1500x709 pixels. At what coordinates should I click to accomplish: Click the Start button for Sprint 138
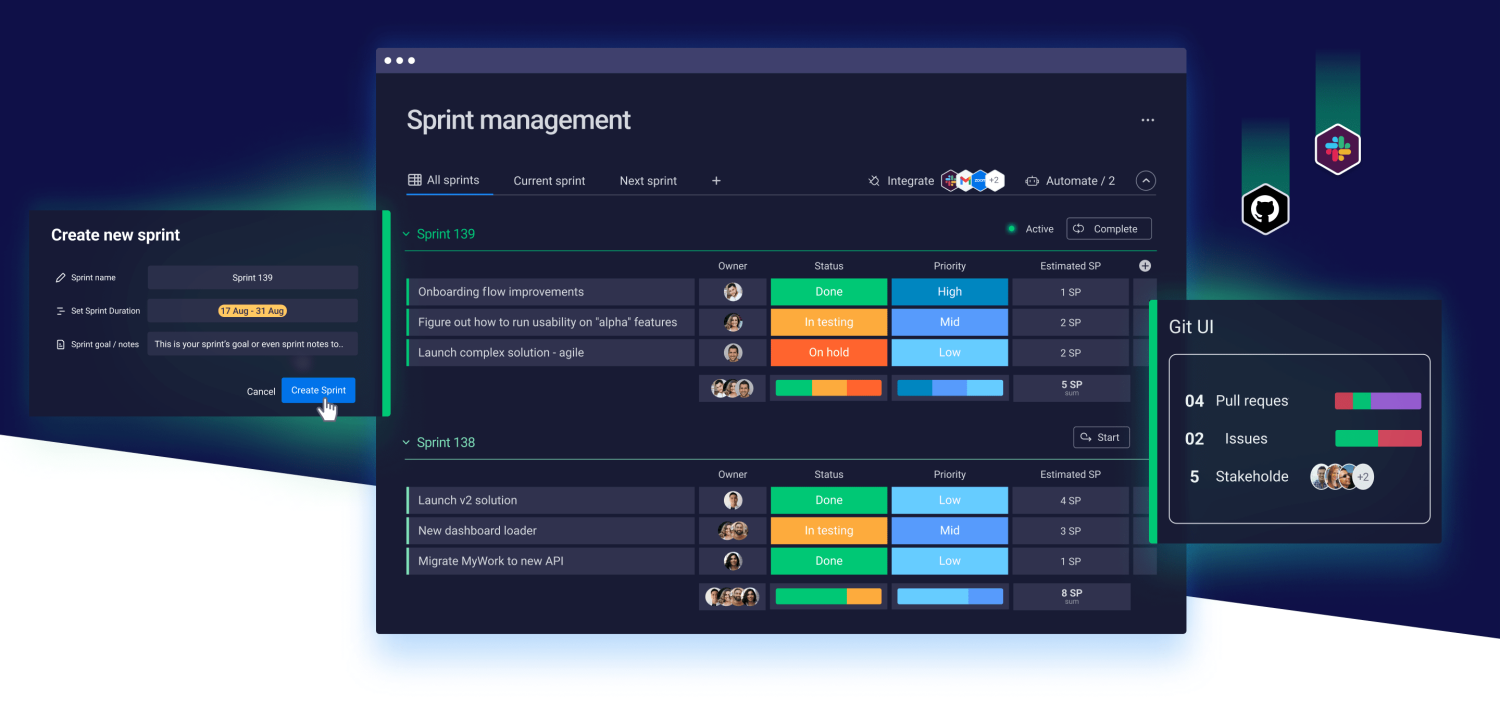coord(1101,437)
